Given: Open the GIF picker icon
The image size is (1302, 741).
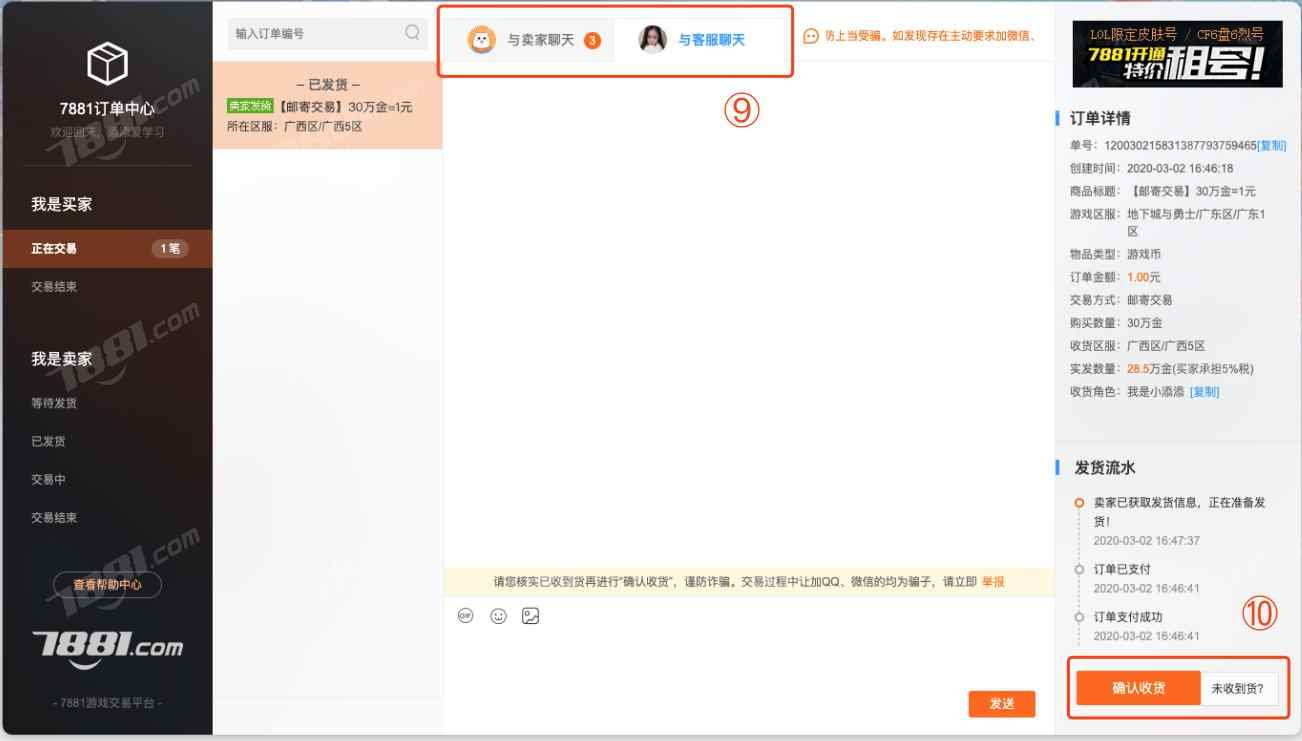Looking at the screenshot, I should (x=464, y=616).
